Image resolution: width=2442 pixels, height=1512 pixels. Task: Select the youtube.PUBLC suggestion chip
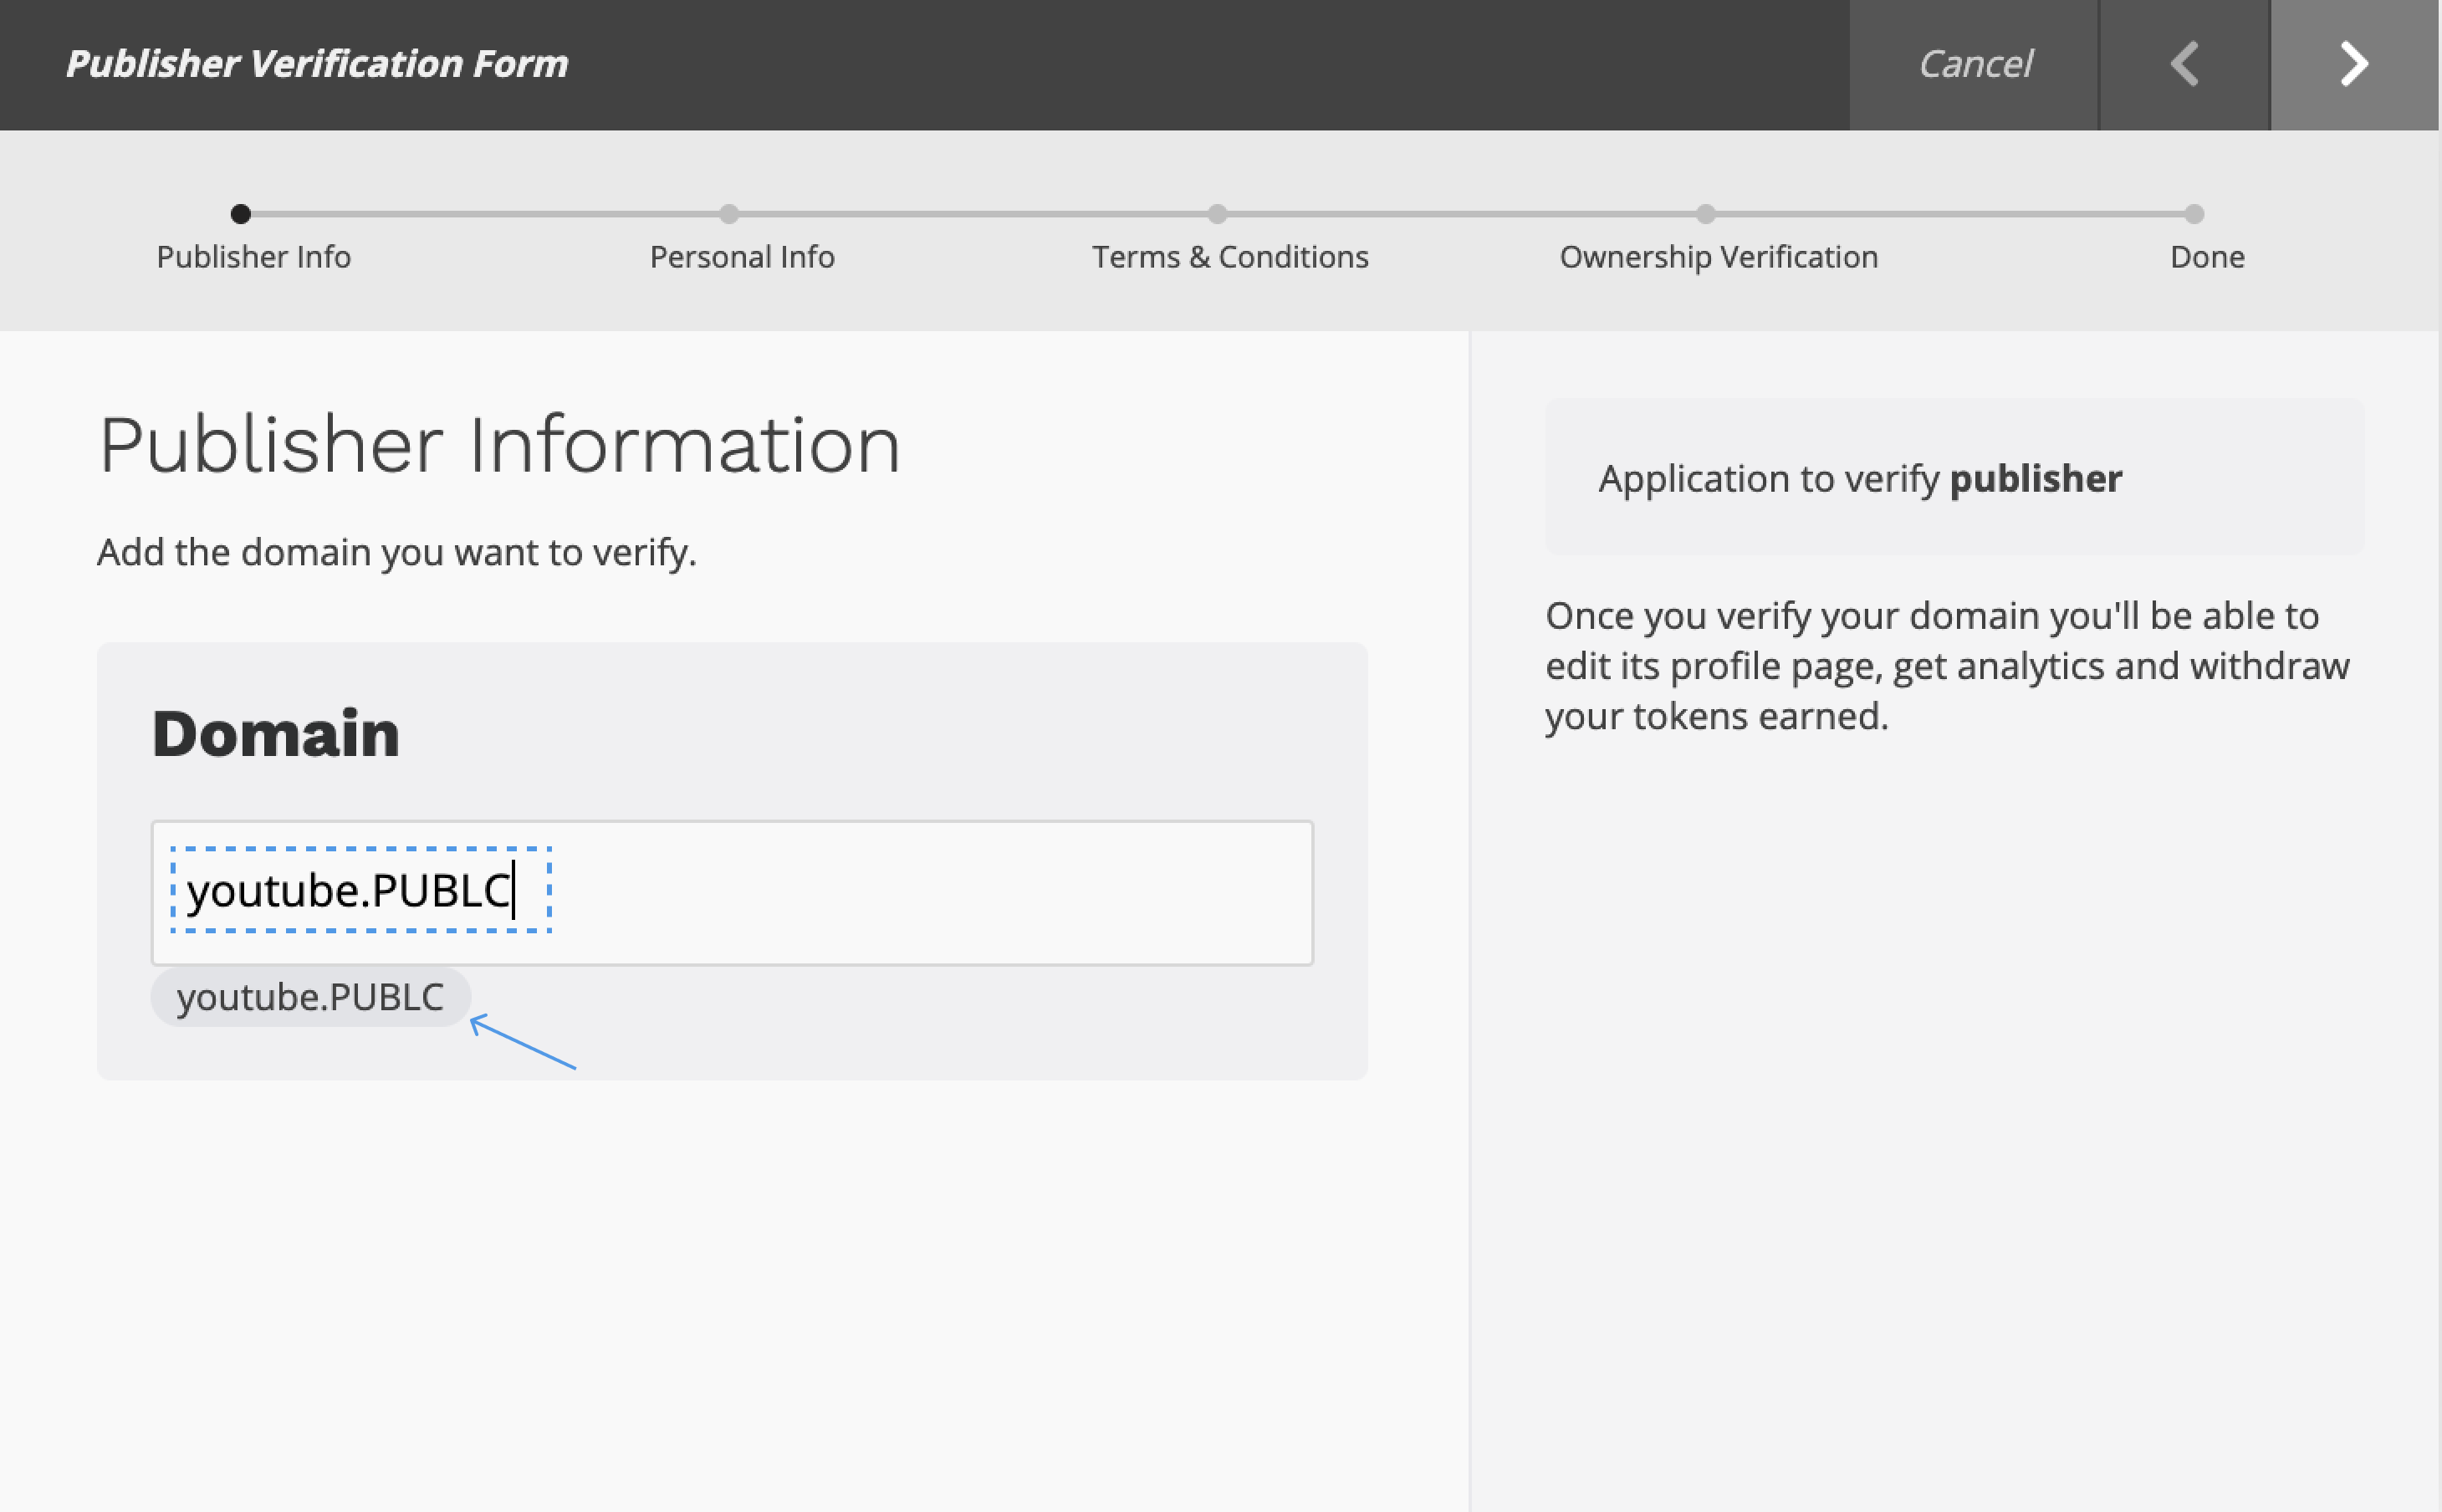coord(310,997)
